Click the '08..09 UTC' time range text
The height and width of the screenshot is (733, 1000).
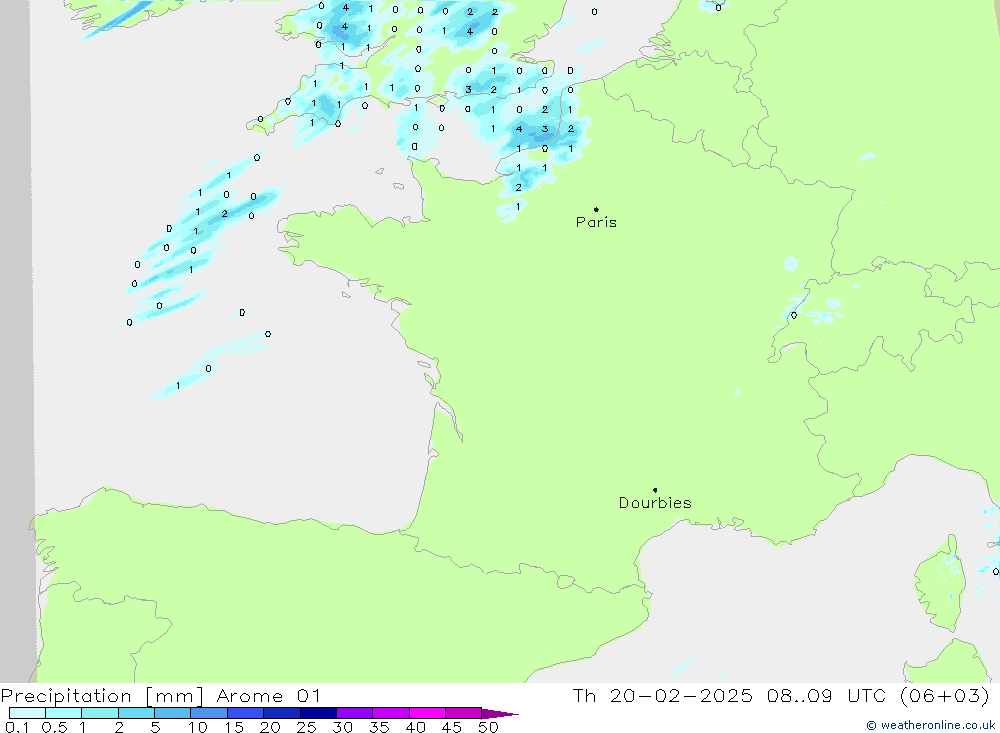coord(827,696)
